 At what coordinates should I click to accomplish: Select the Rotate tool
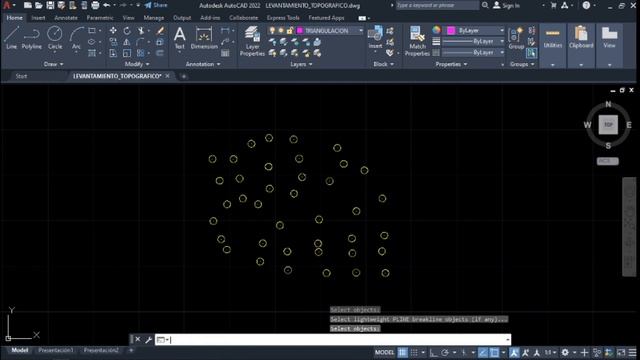pos(127,31)
